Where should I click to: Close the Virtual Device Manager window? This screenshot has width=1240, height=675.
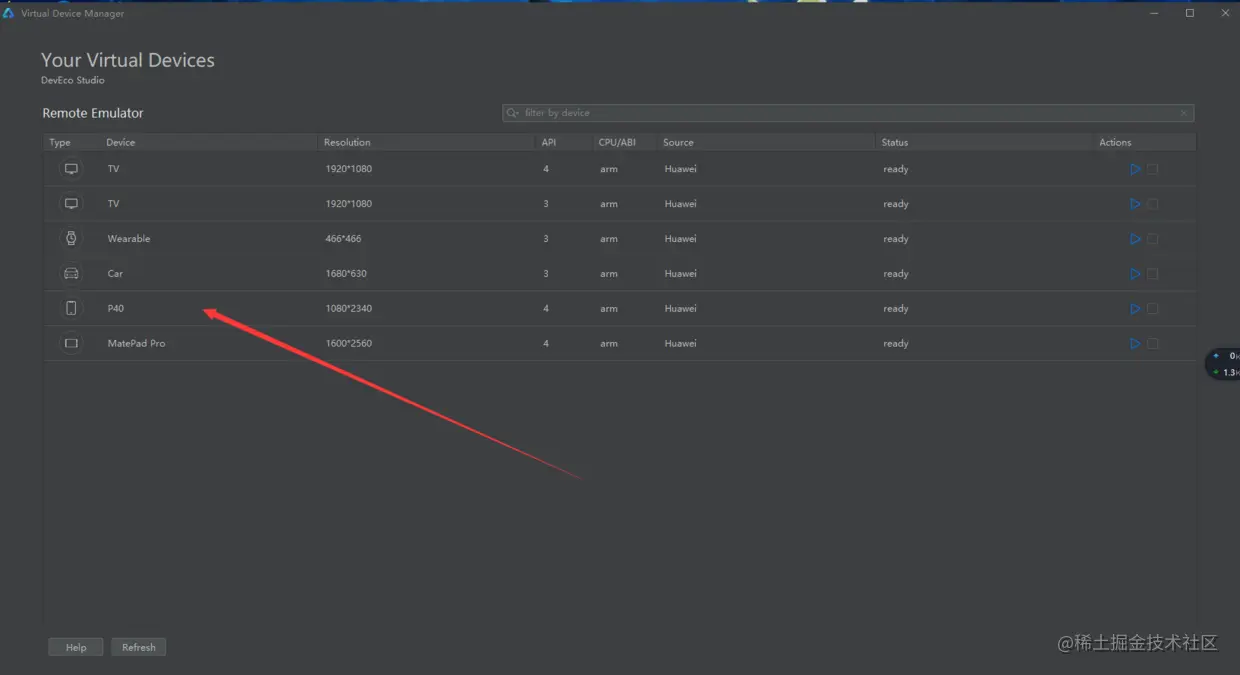click(1226, 13)
